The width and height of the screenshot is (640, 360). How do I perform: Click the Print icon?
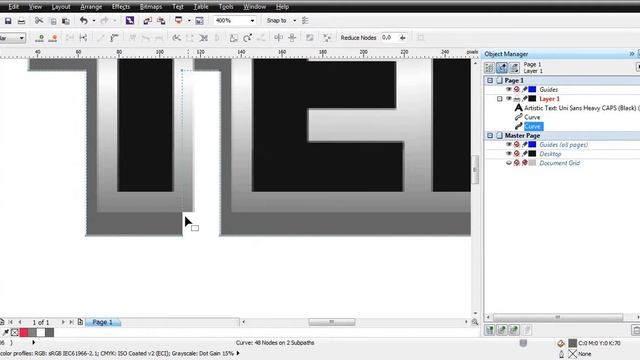[x=21, y=20]
